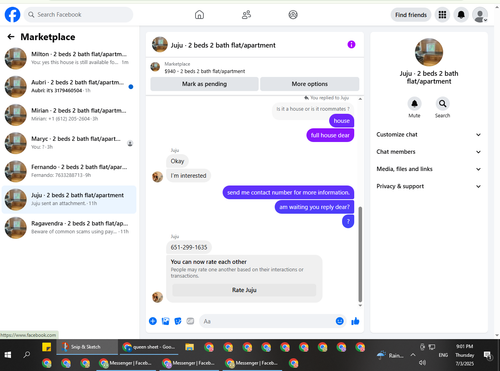
Task: Send a thumbs-up like
Action: click(x=355, y=321)
